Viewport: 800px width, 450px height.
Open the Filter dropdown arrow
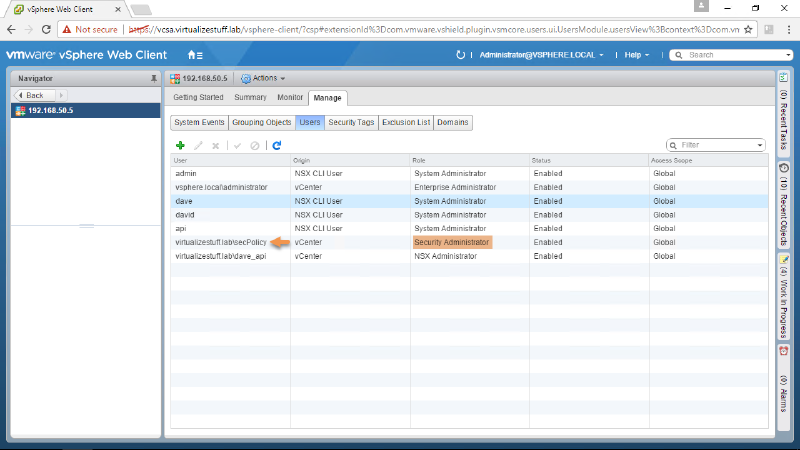click(x=759, y=145)
